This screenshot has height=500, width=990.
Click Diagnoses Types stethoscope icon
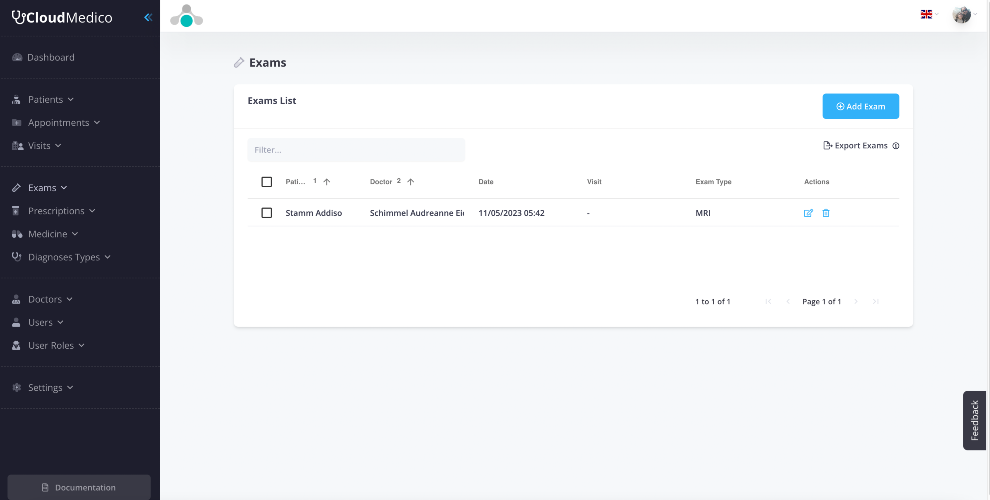pyautogui.click(x=16, y=257)
